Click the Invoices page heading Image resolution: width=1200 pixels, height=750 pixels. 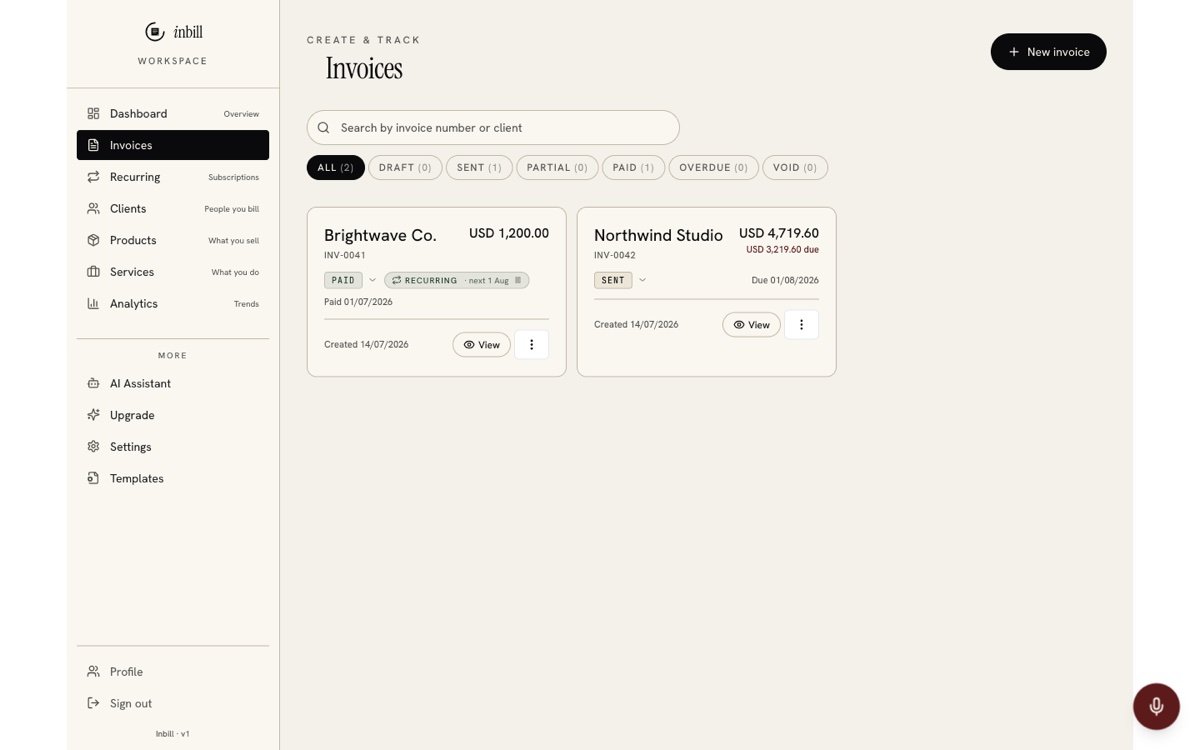(x=364, y=69)
